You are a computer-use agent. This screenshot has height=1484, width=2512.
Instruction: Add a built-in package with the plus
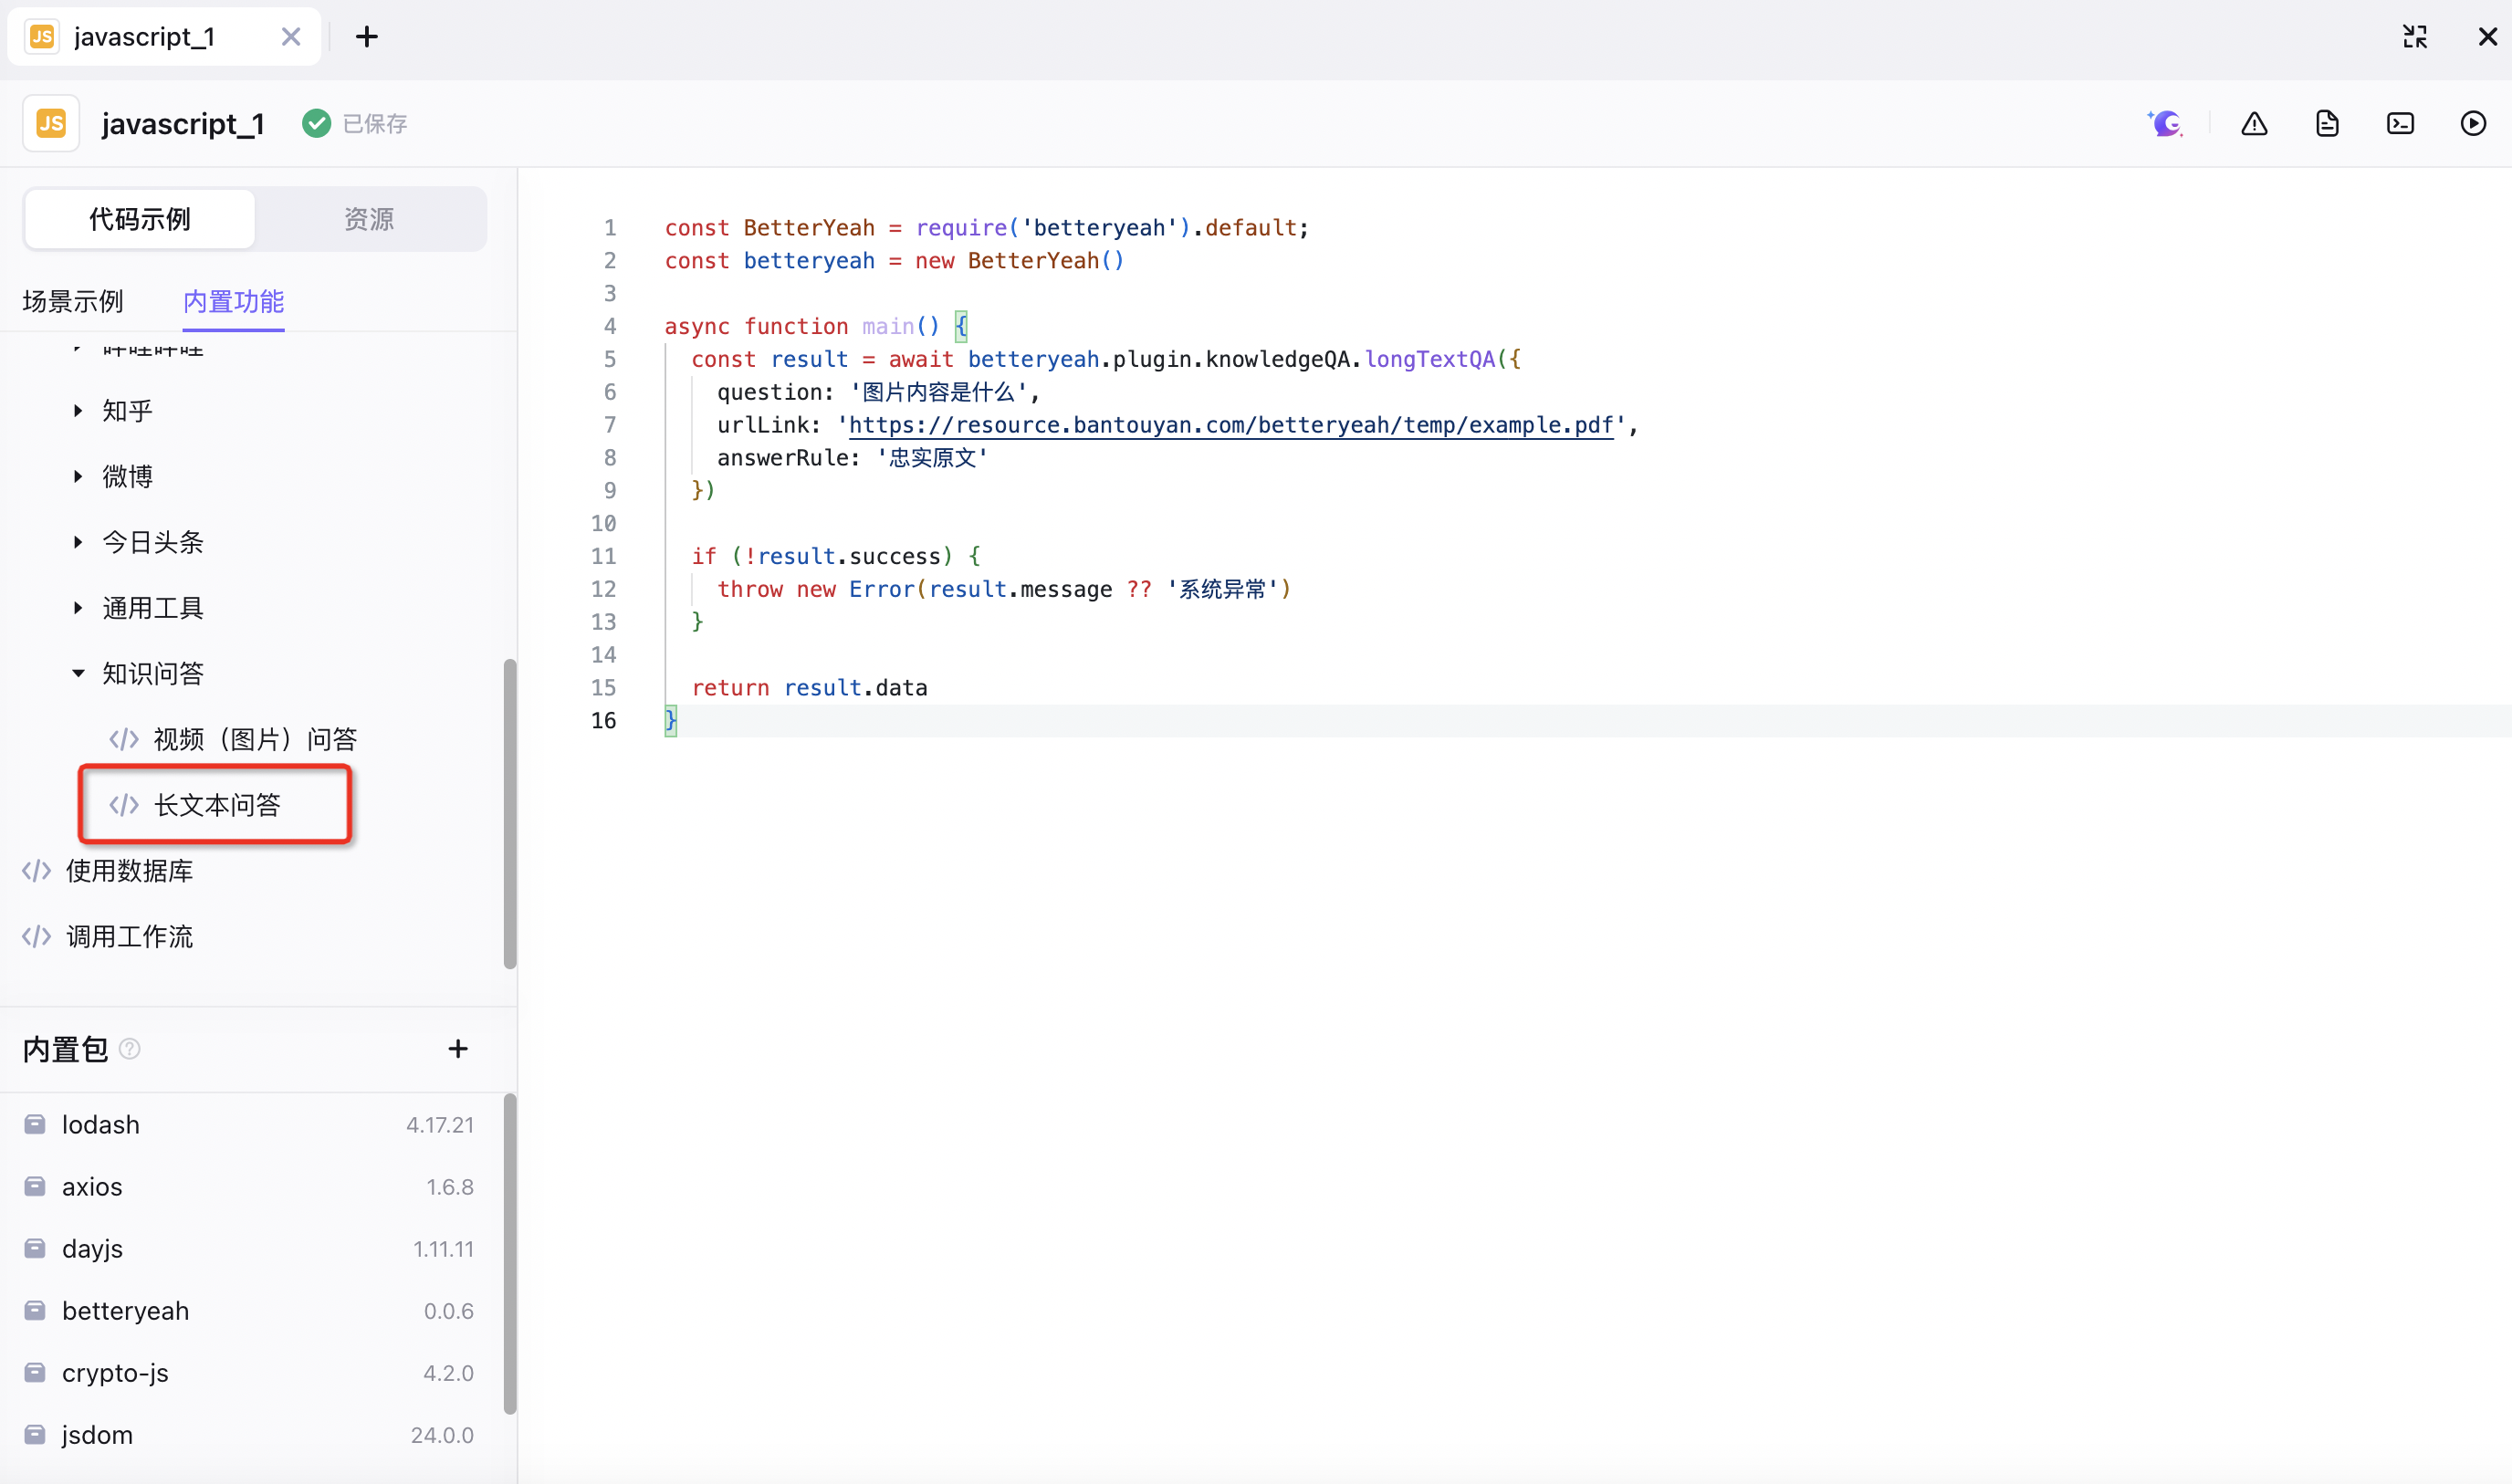458,1048
